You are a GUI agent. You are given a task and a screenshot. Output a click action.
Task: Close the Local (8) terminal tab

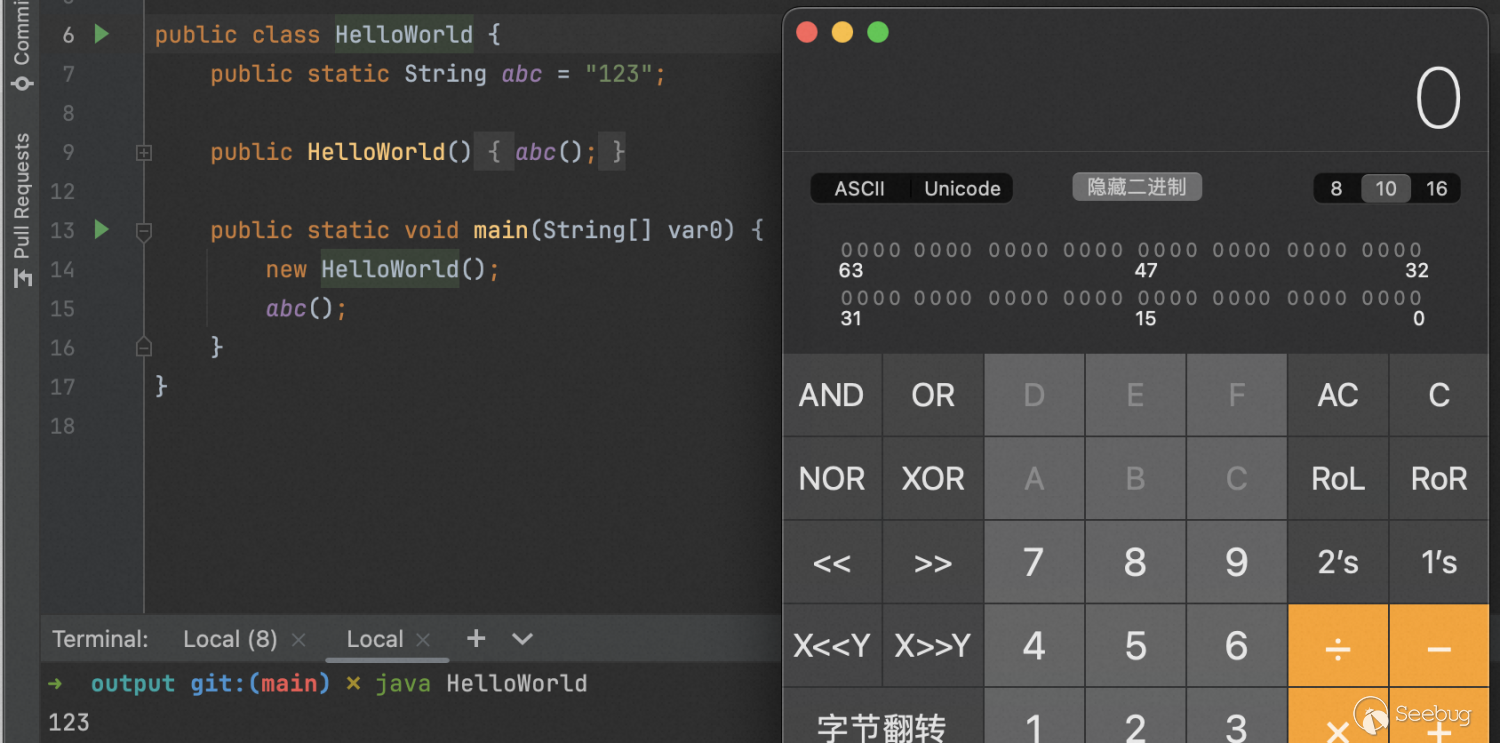(298, 640)
